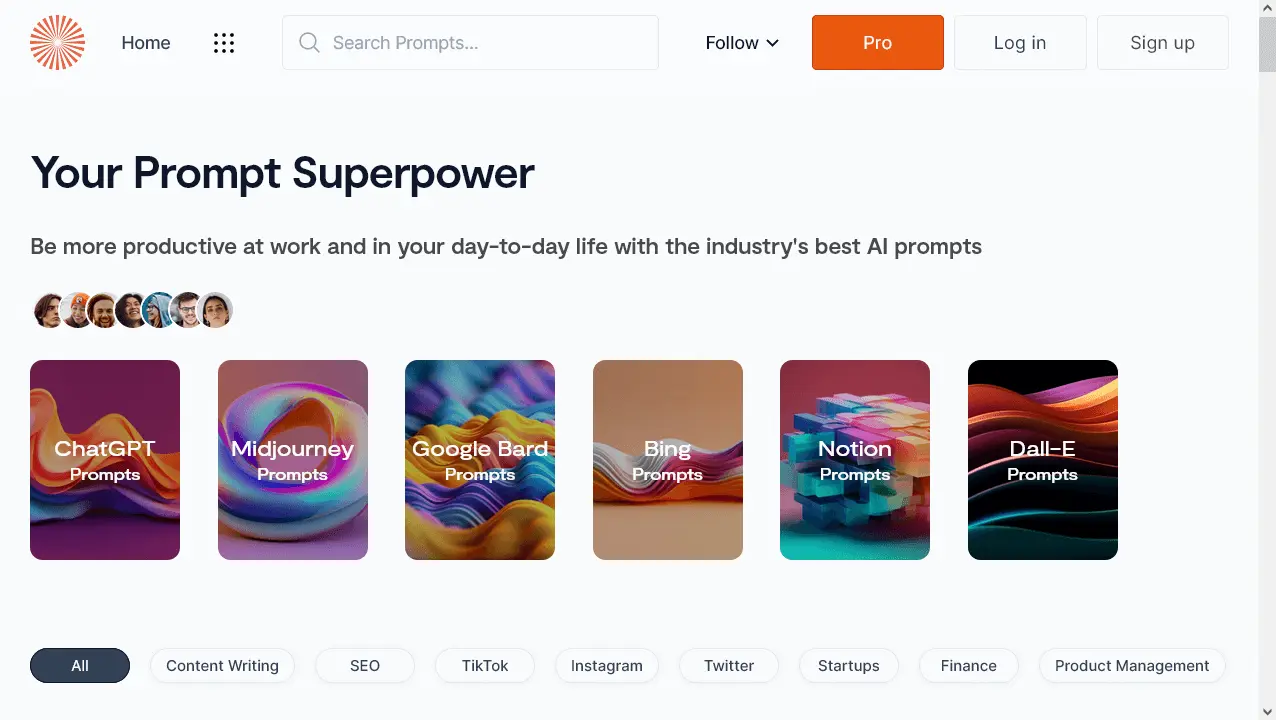The width and height of the screenshot is (1276, 720).
Task: Select the Home menu item
Action: (146, 43)
